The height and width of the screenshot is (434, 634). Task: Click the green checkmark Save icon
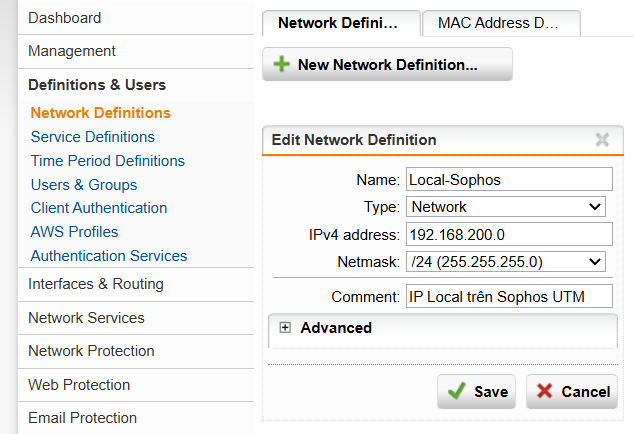457,392
